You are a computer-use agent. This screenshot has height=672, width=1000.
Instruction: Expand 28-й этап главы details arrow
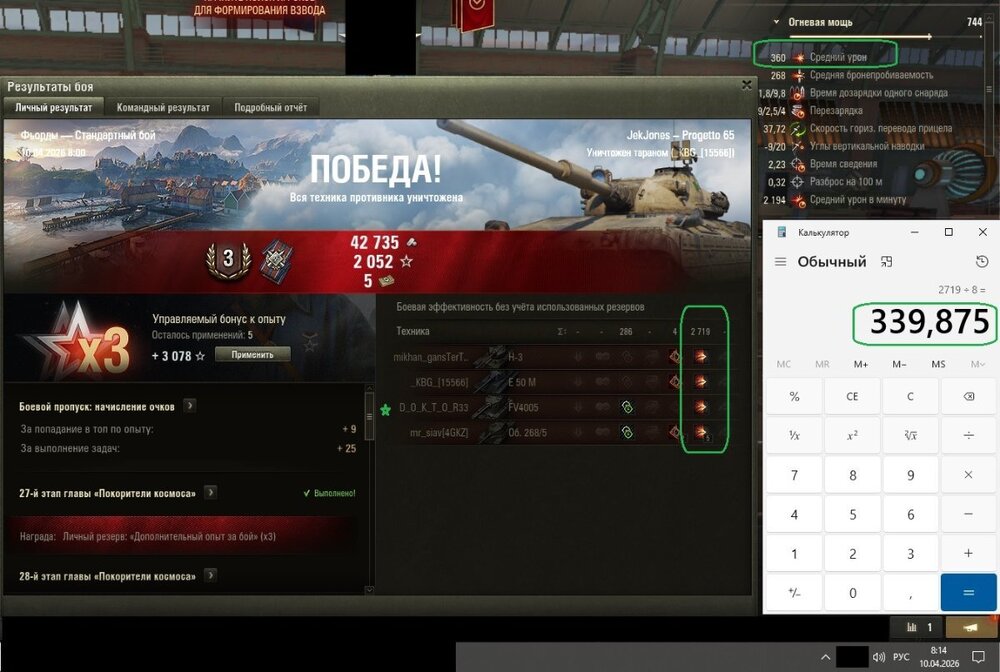(x=210, y=575)
